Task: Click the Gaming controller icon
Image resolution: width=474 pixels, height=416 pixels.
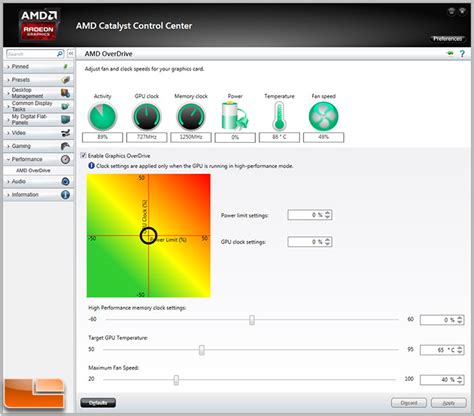Action: [x=65, y=146]
